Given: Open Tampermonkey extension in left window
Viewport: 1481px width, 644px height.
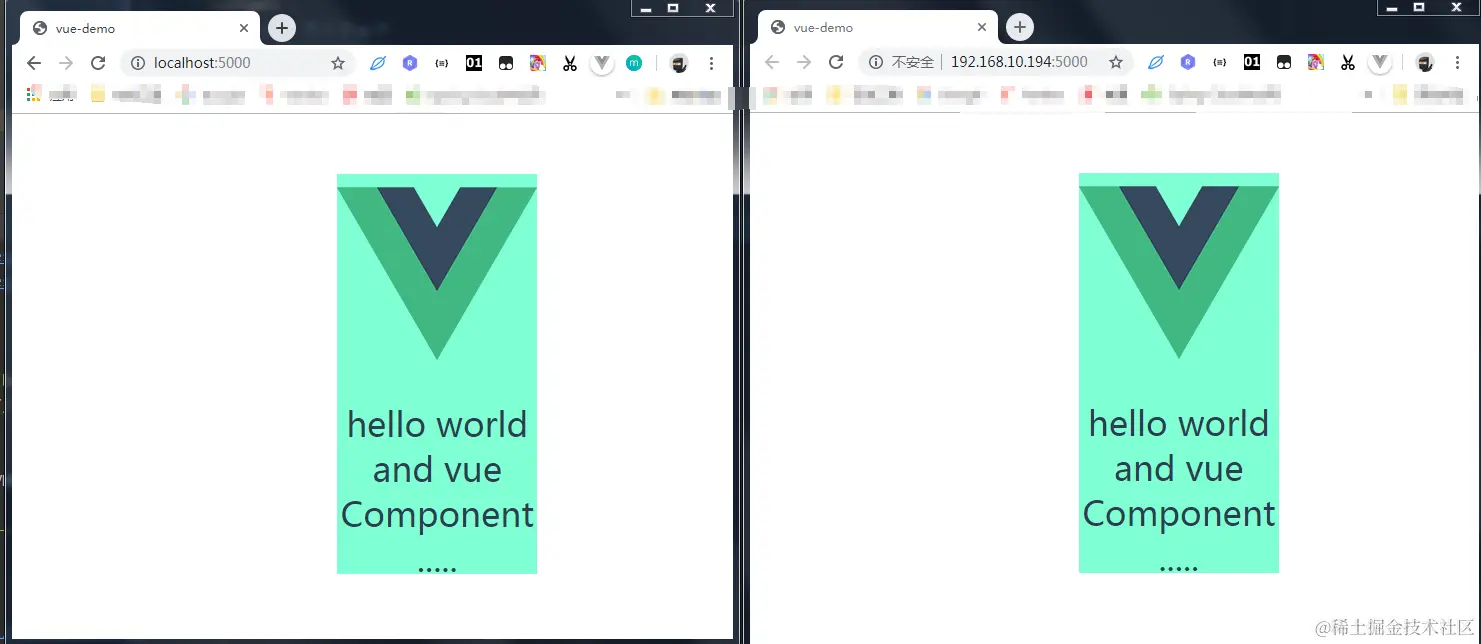Looking at the screenshot, I should point(506,63).
